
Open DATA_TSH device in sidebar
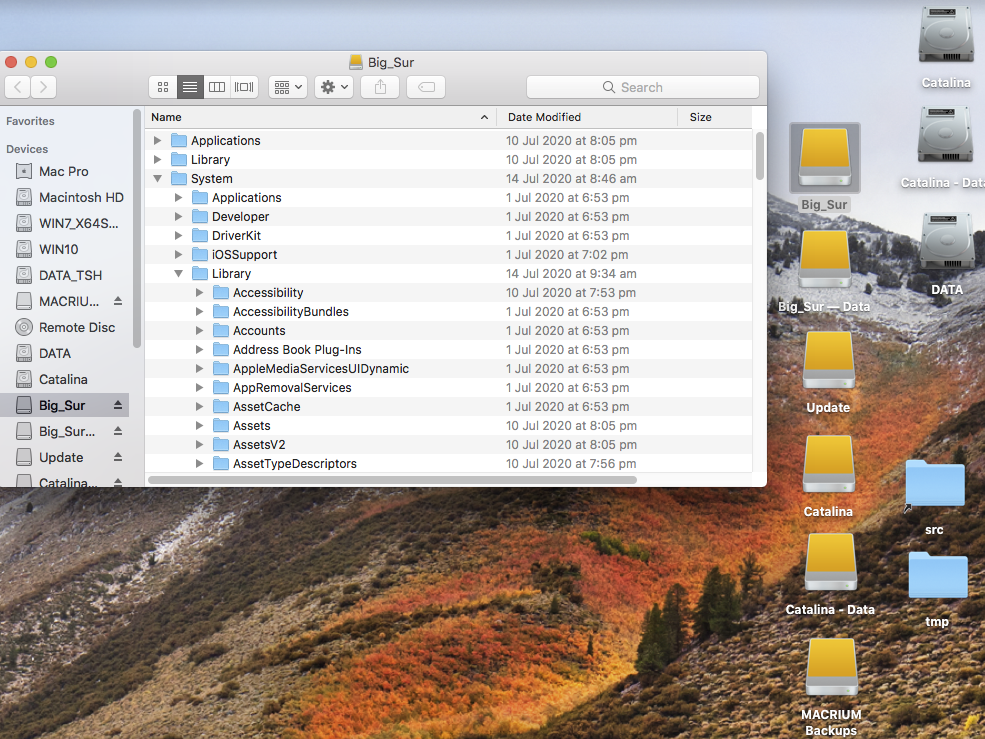click(64, 275)
